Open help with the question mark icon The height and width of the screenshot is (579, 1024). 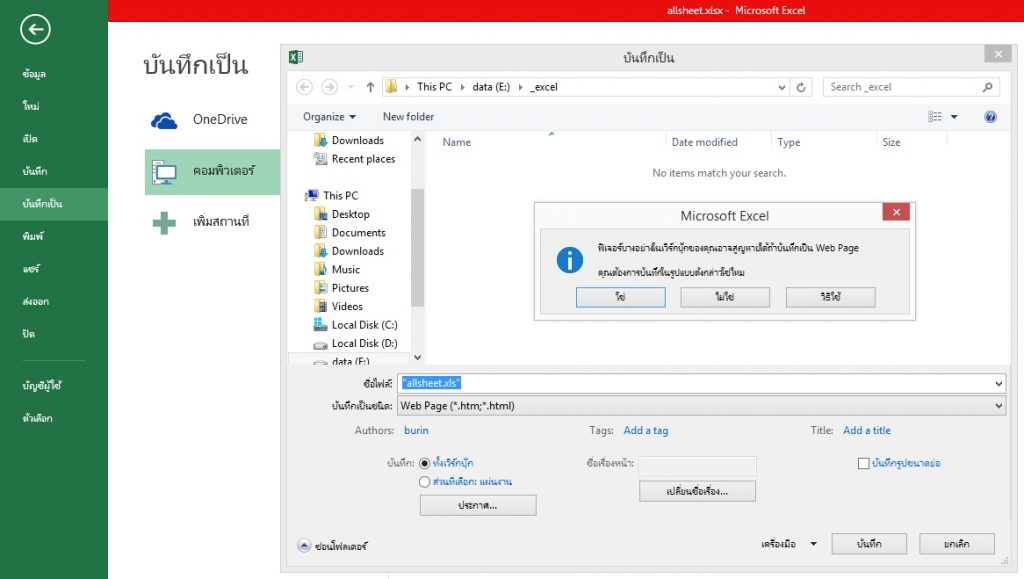tap(990, 117)
